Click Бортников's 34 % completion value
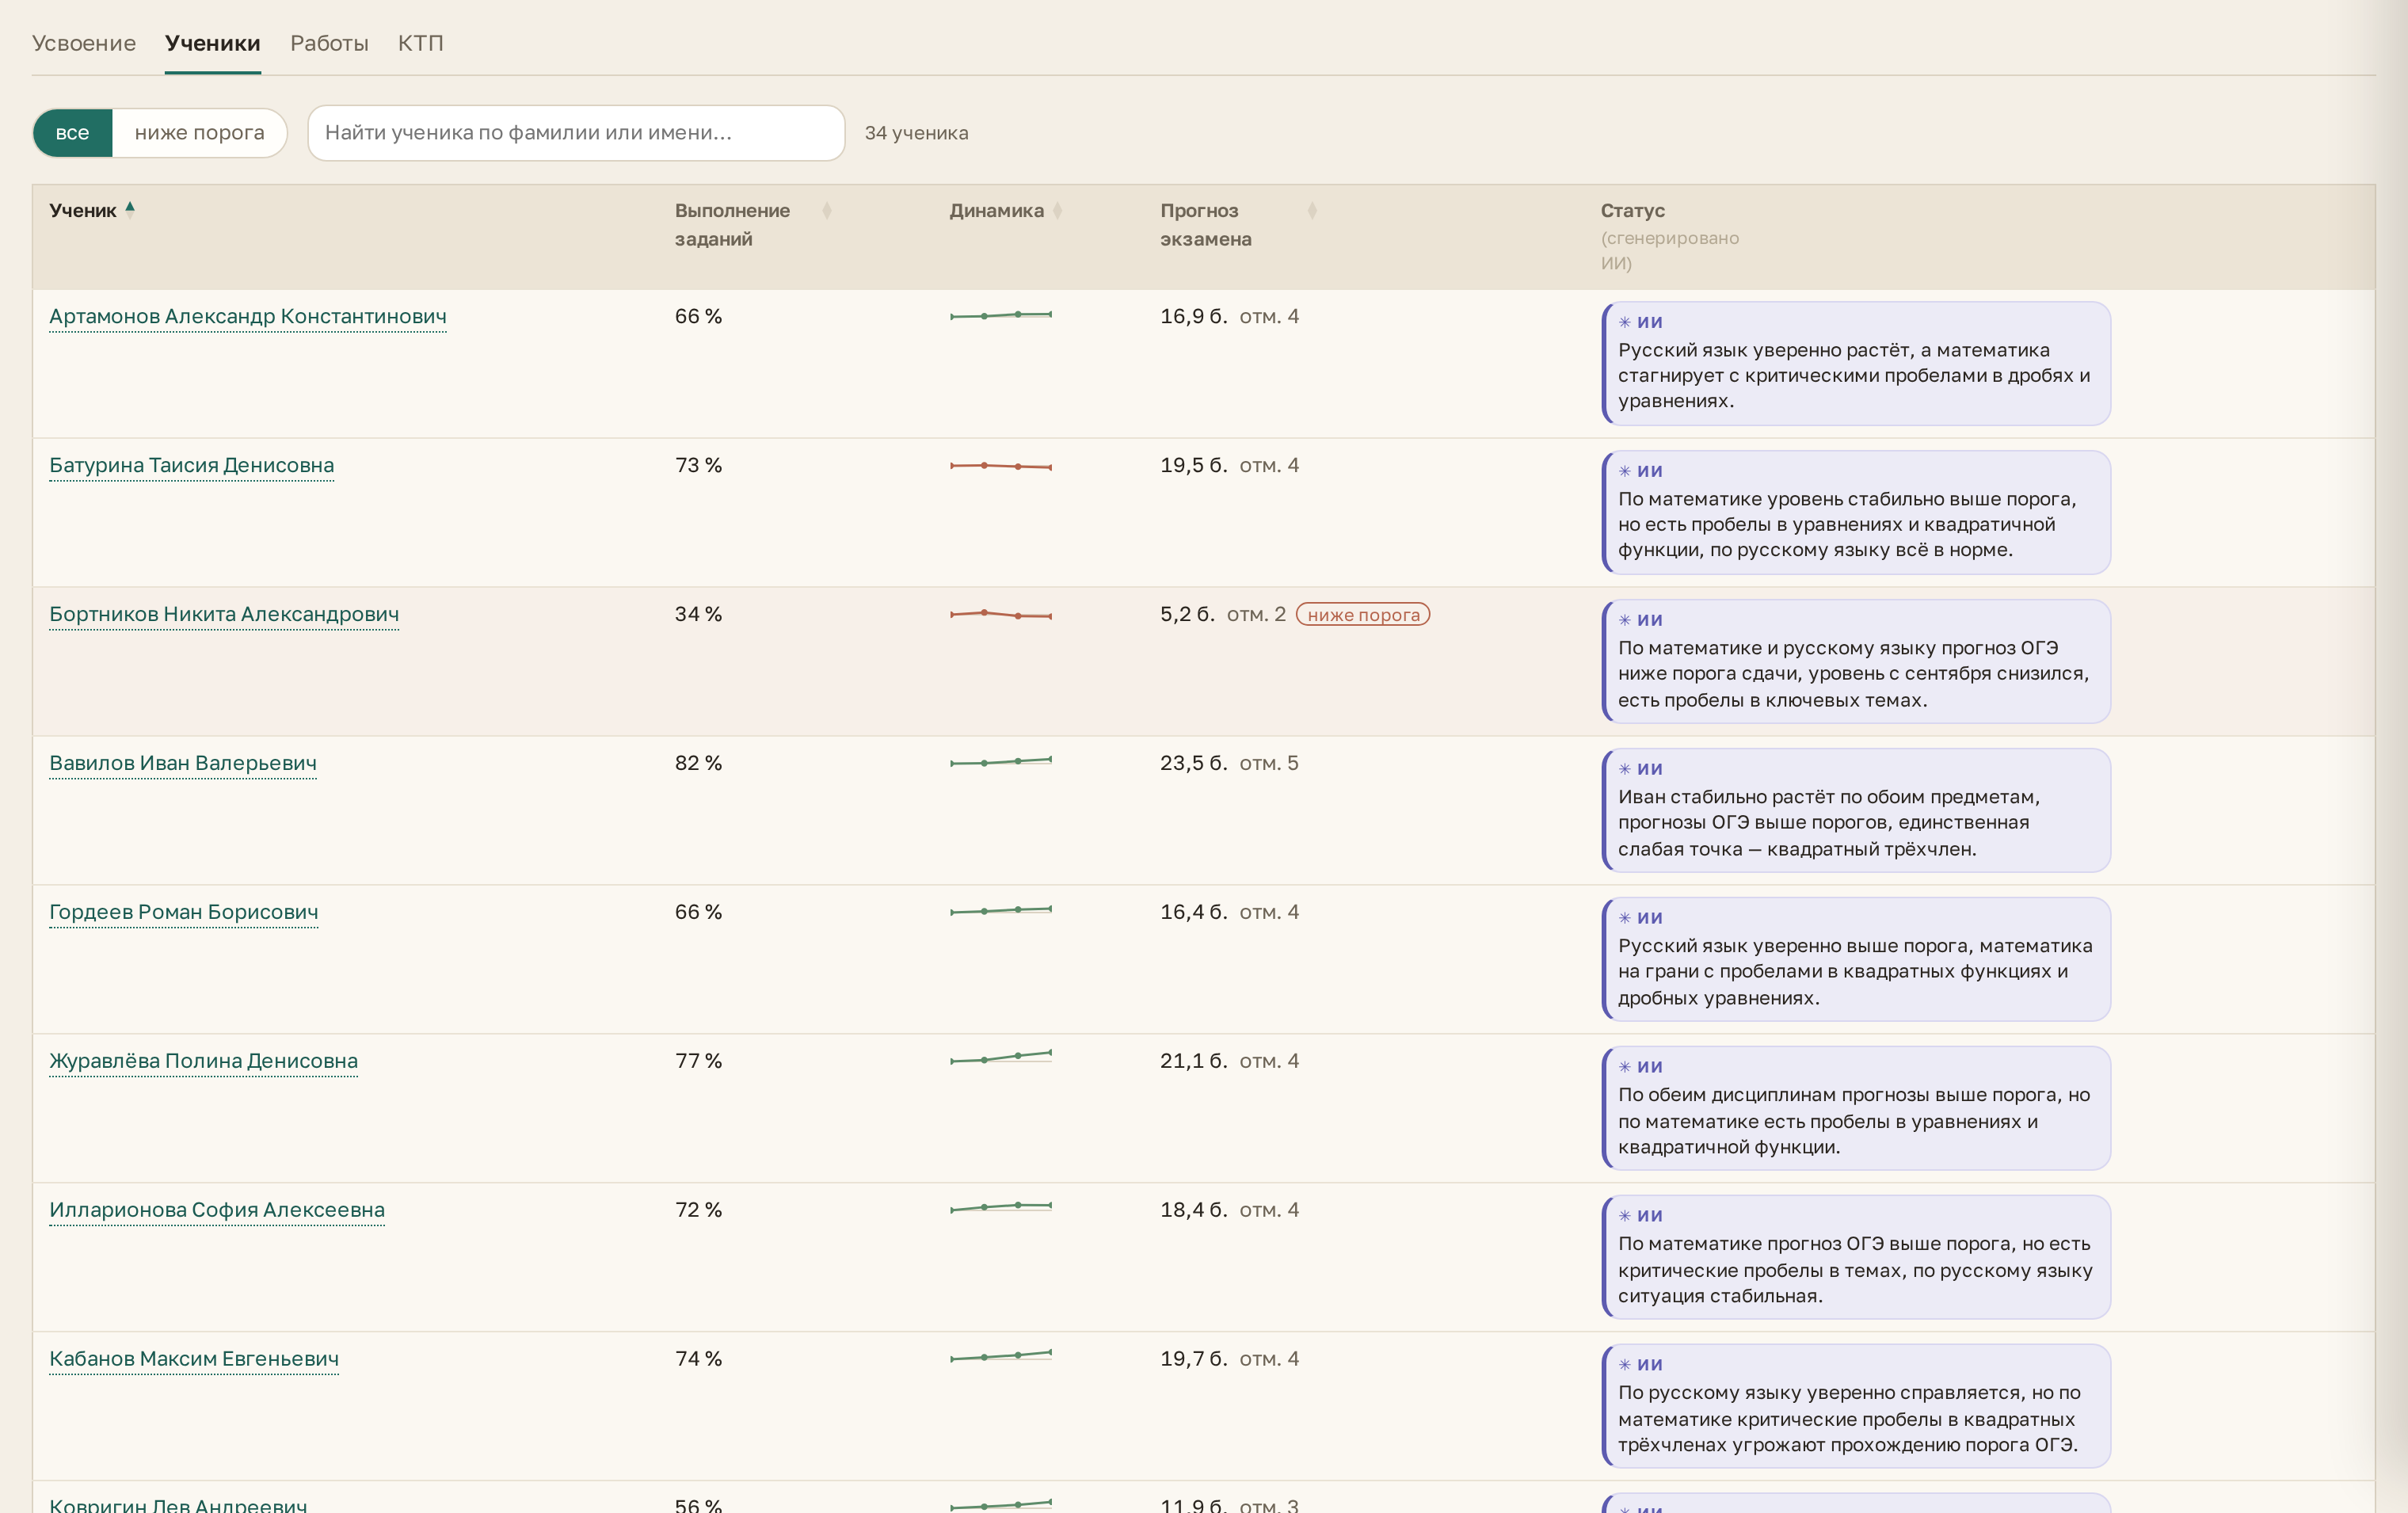 tap(698, 615)
